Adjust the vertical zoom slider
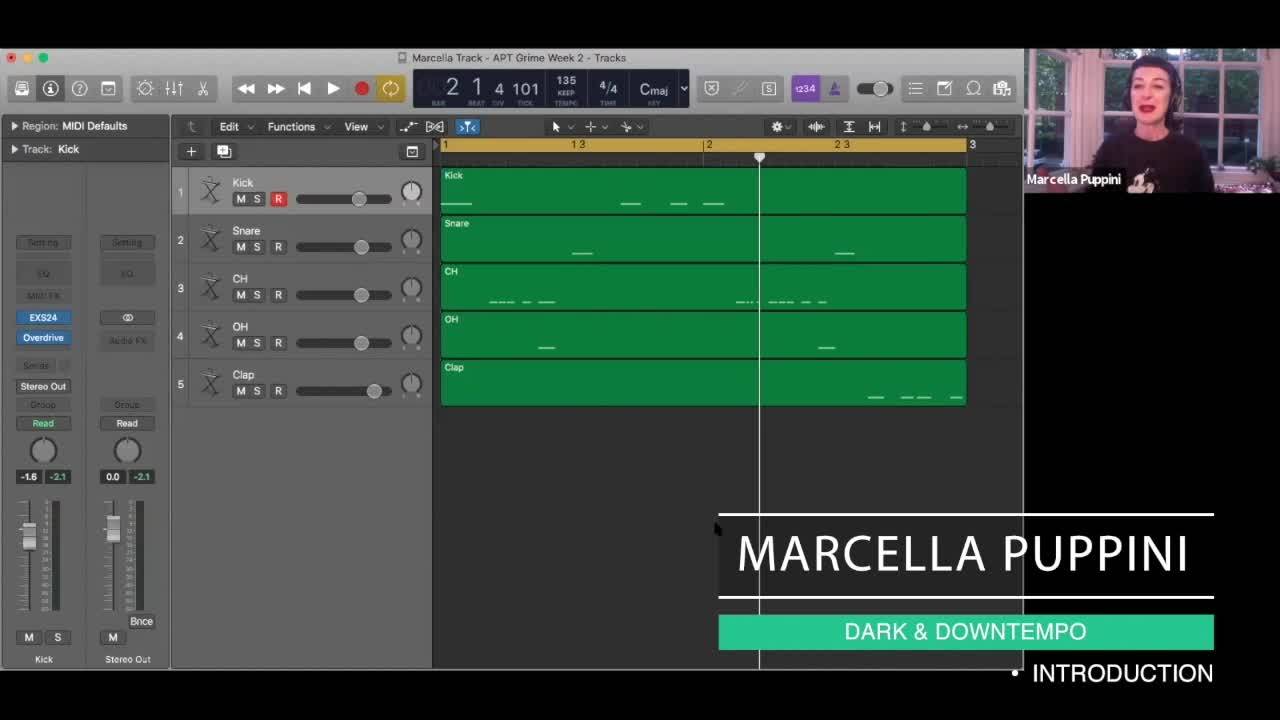 point(926,127)
